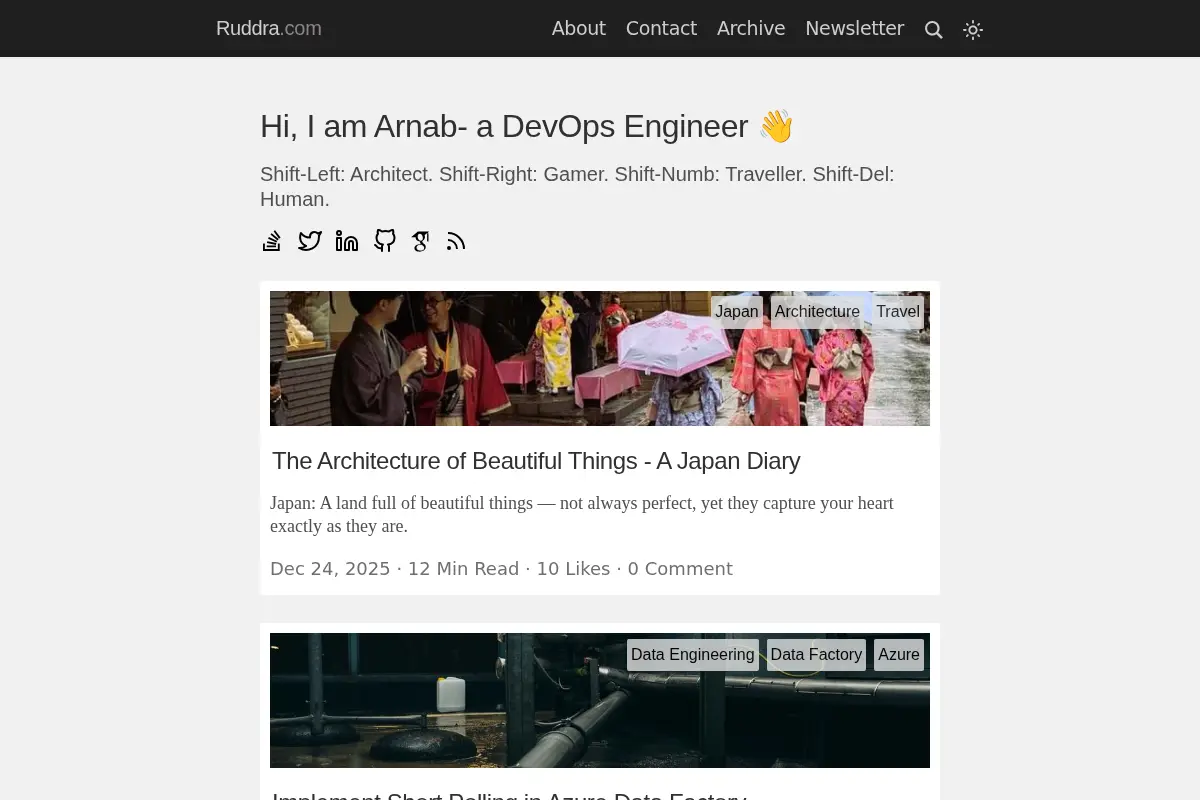Viewport: 1200px width, 800px height.
Task: Open the Azure Data Factory pipes image
Action: click(600, 700)
